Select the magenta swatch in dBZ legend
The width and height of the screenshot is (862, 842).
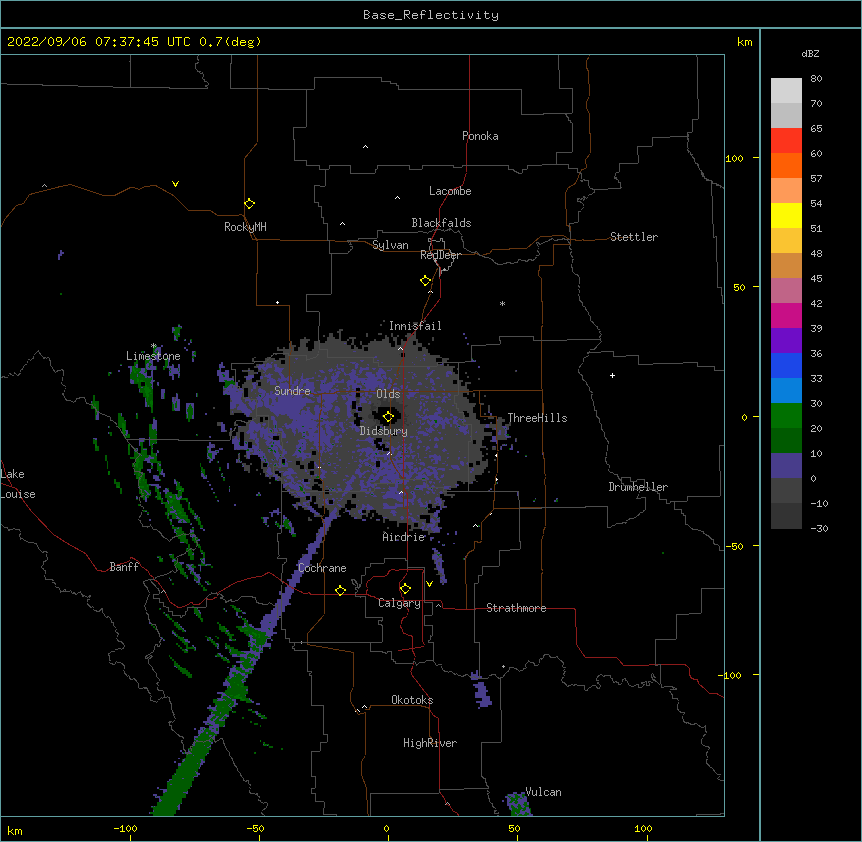[786, 315]
